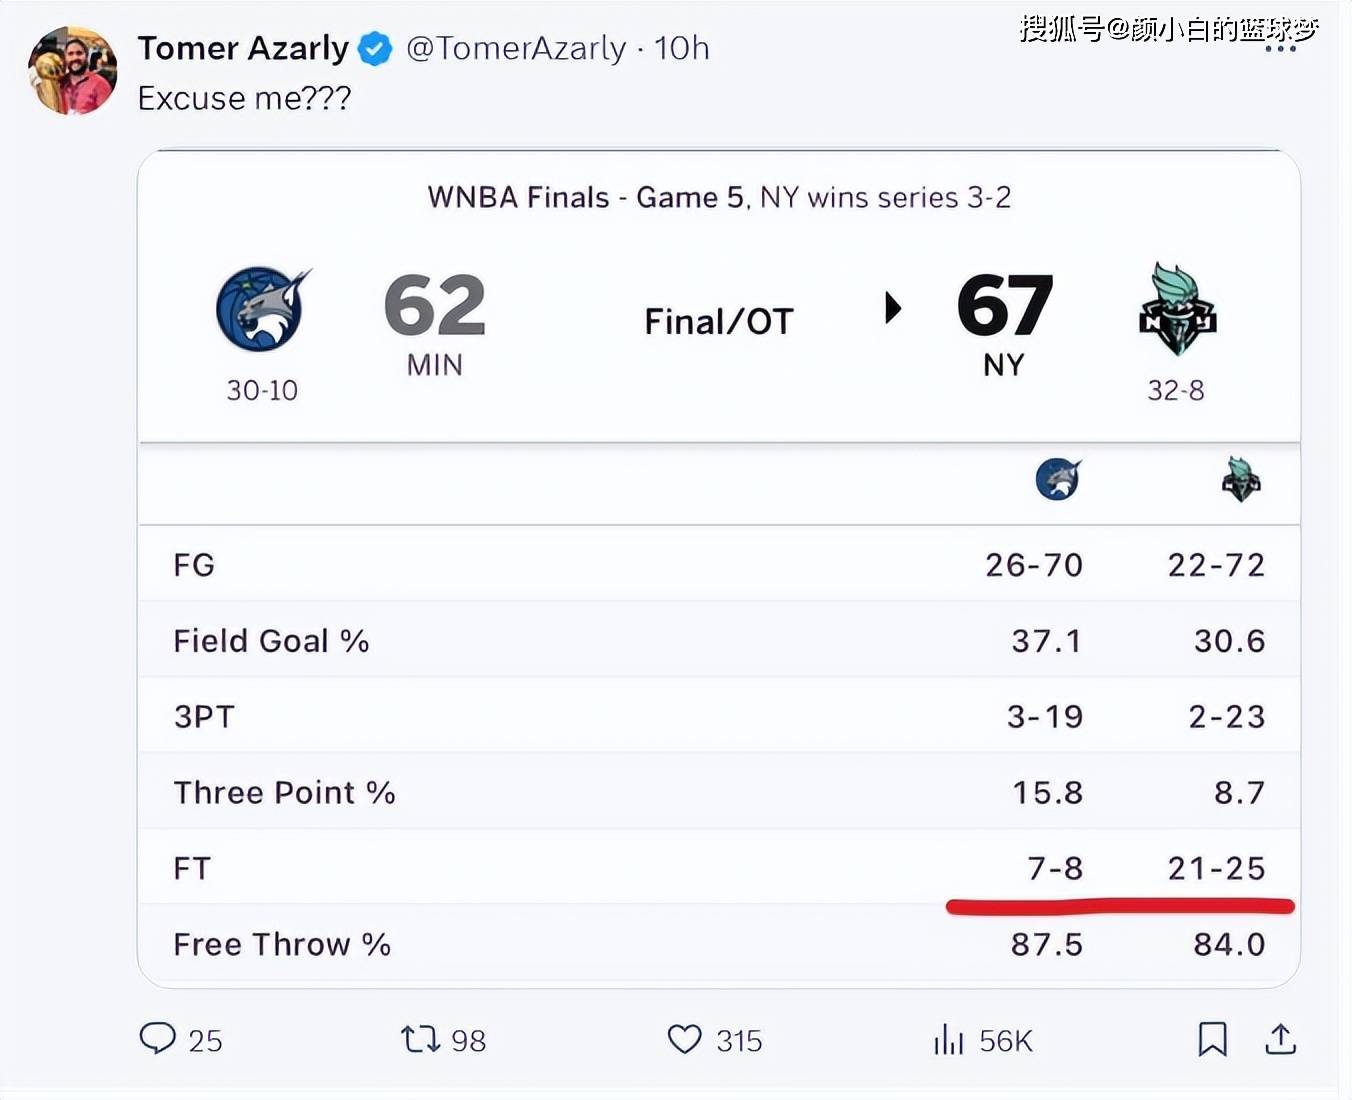Open Tomer Azarly's profile avatar

click(72, 71)
